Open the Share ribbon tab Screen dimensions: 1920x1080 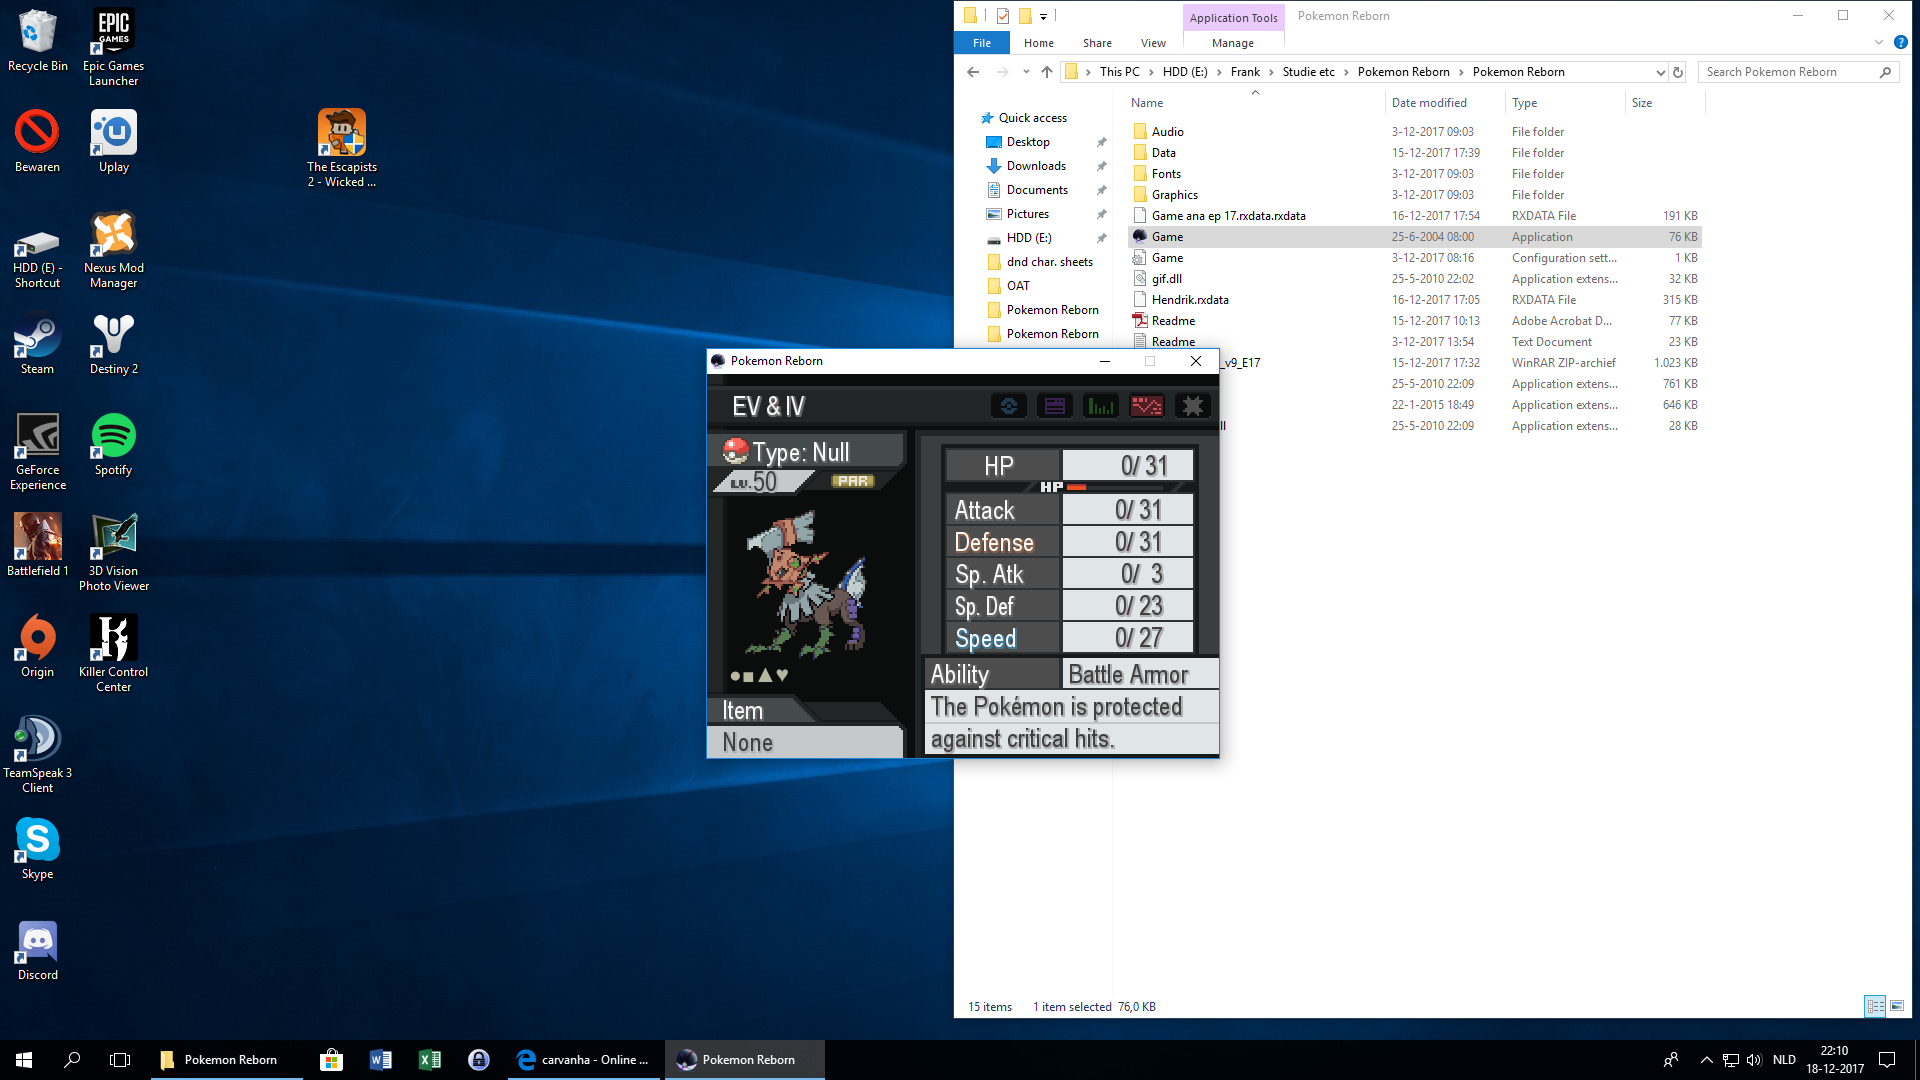tap(1097, 43)
